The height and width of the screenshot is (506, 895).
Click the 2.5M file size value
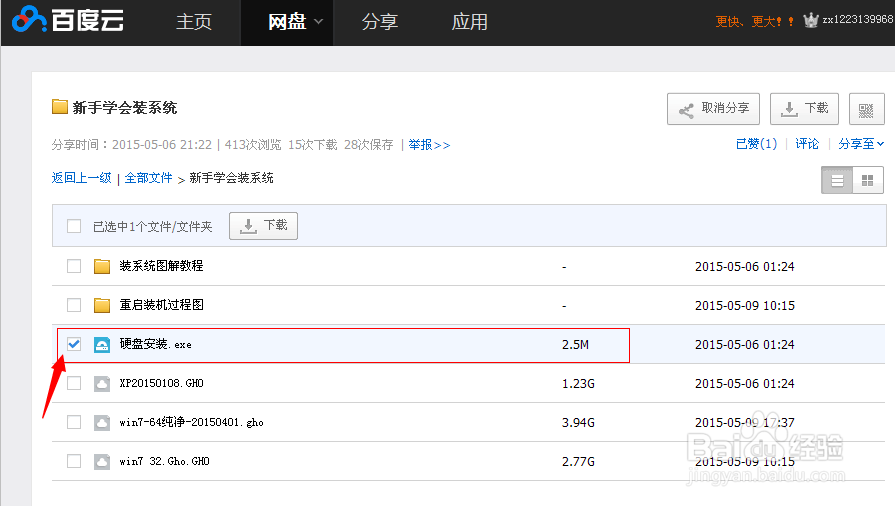pyautogui.click(x=575, y=345)
